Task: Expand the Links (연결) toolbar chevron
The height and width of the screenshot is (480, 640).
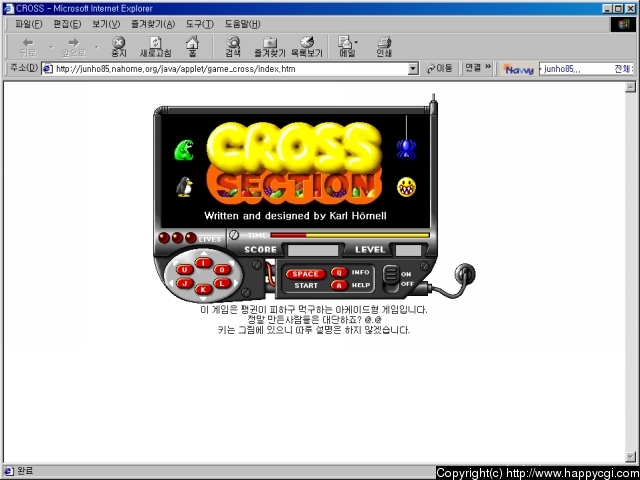Action: 488,67
